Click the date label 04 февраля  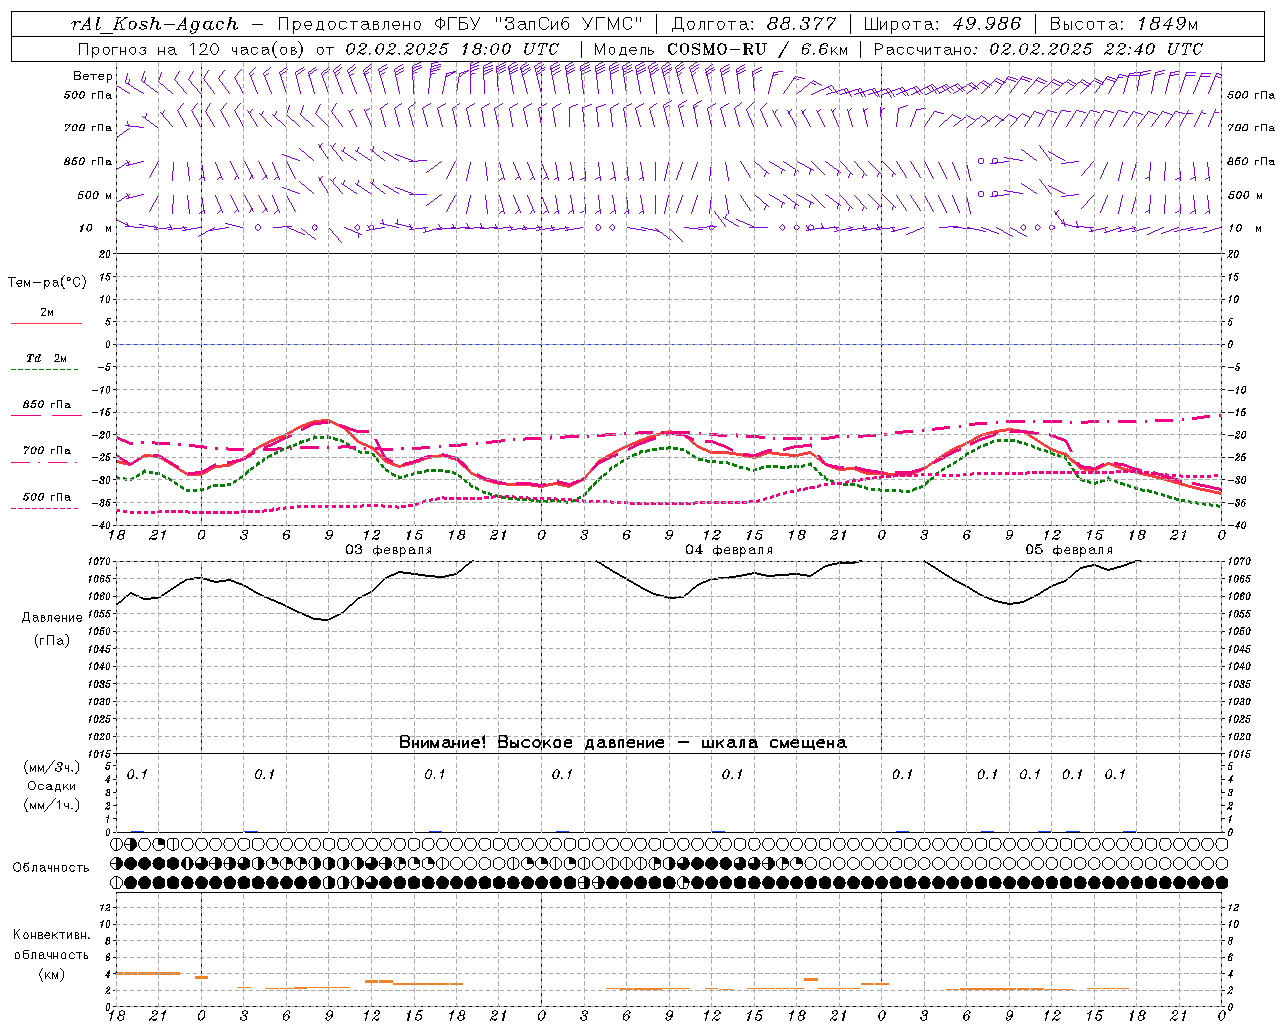click(729, 550)
